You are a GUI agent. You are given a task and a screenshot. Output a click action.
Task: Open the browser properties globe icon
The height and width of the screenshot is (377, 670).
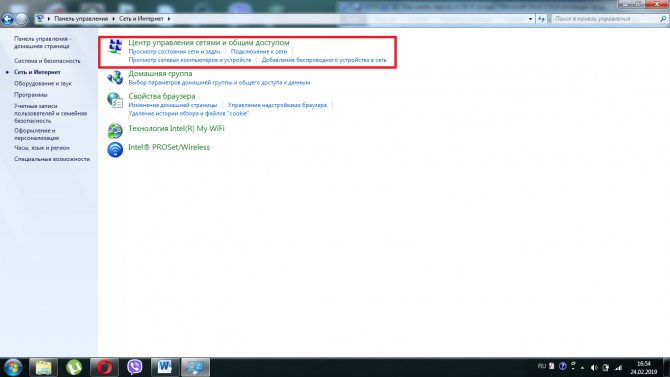pos(115,100)
